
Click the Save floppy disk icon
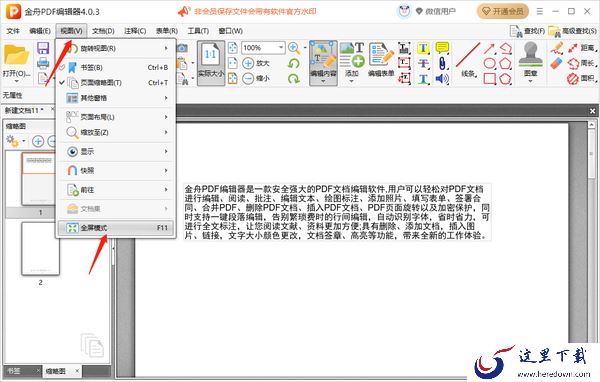[43, 48]
